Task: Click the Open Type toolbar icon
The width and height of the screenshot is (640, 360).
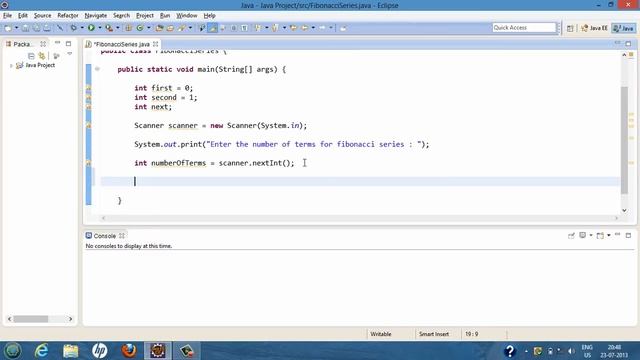Action: tap(159, 28)
